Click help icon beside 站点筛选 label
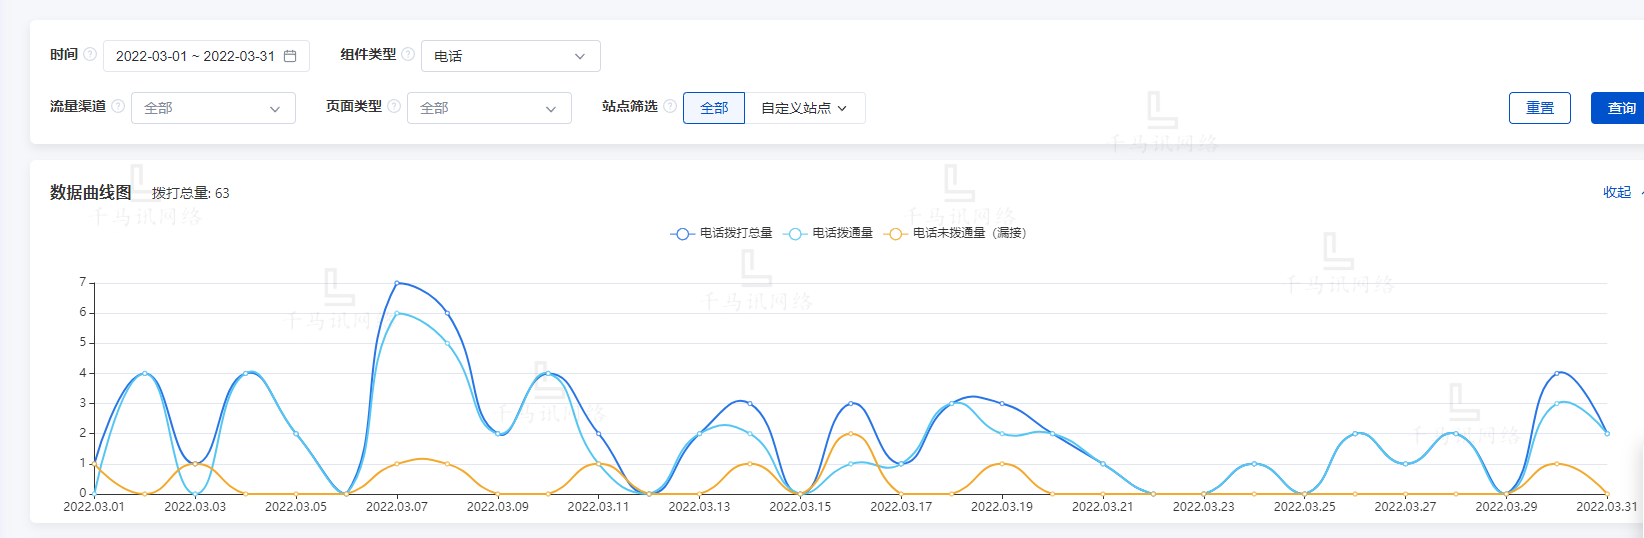The height and width of the screenshot is (538, 1644). [x=670, y=106]
